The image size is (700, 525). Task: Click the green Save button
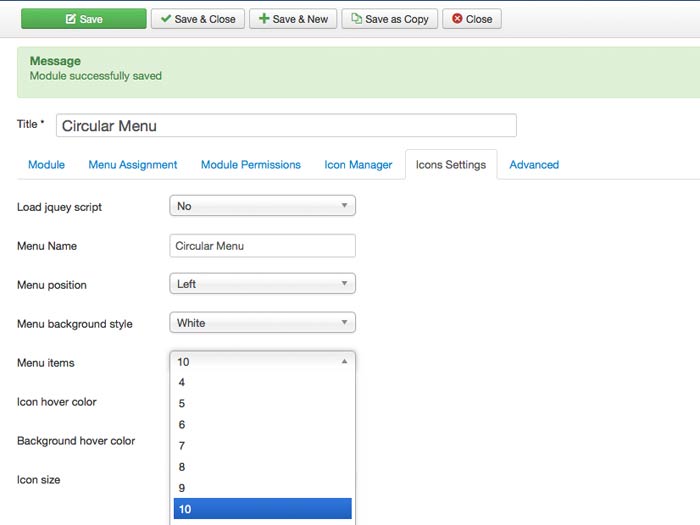click(83, 19)
